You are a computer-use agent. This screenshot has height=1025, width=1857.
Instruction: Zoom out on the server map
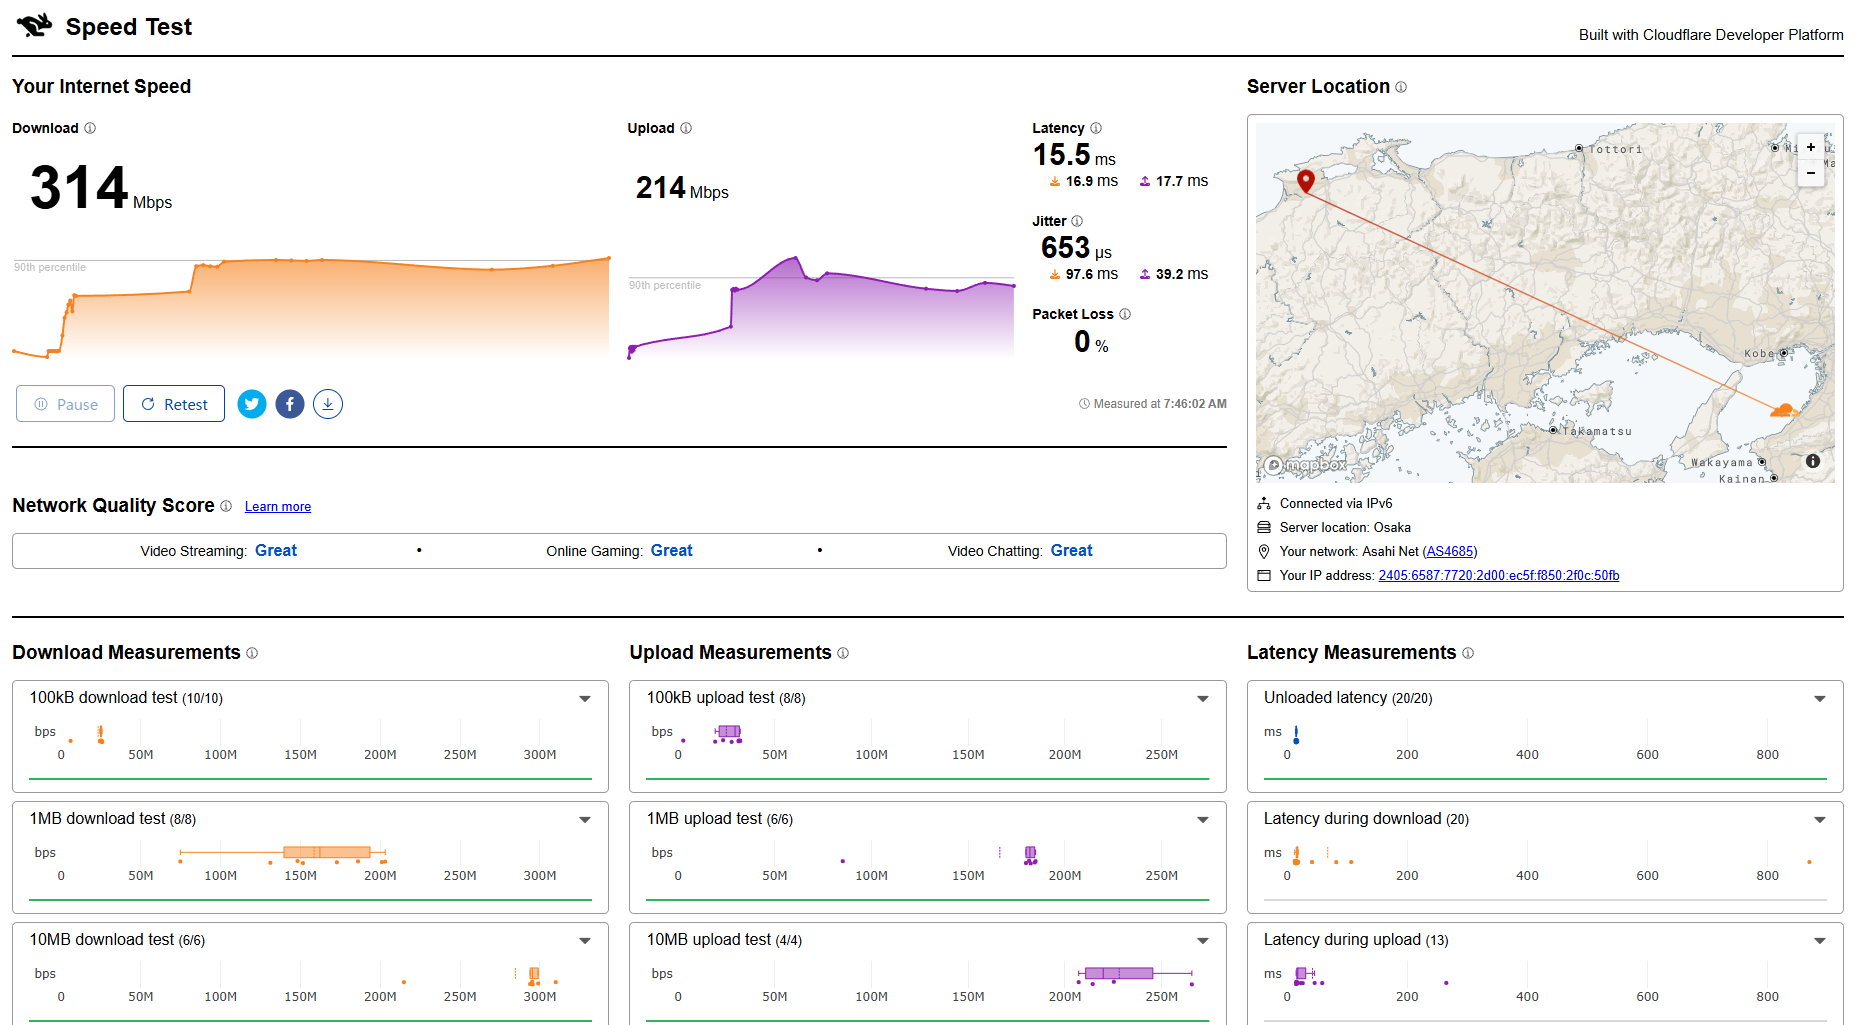[x=1811, y=173]
